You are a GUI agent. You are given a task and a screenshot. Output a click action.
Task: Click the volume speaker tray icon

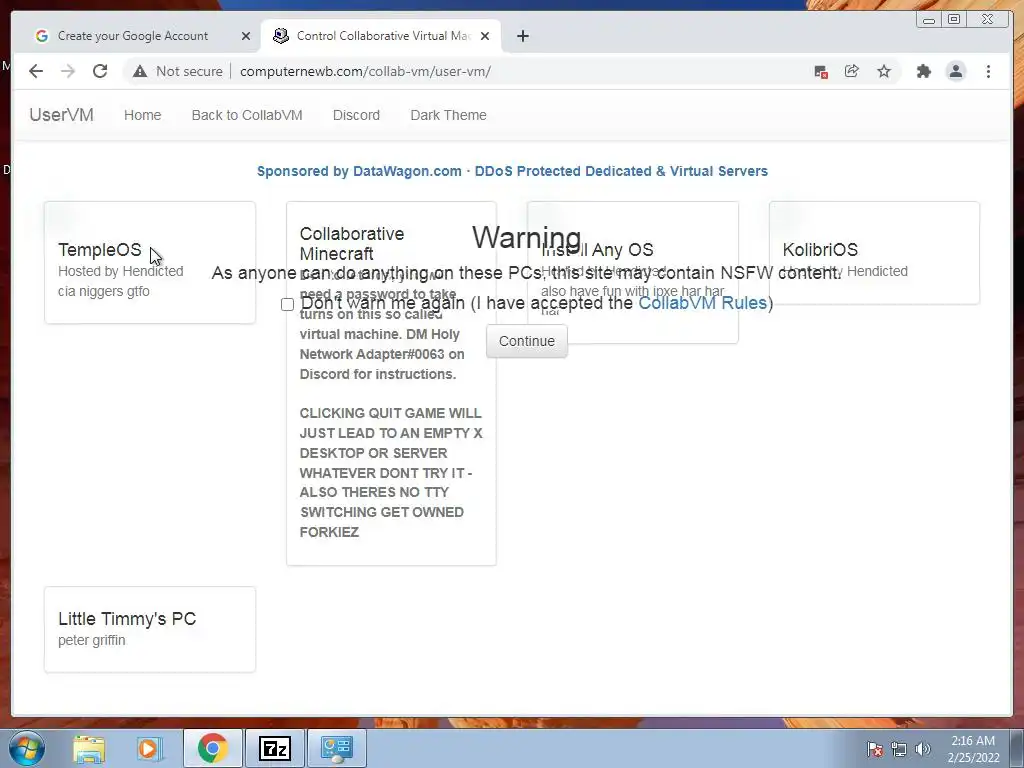click(x=923, y=749)
